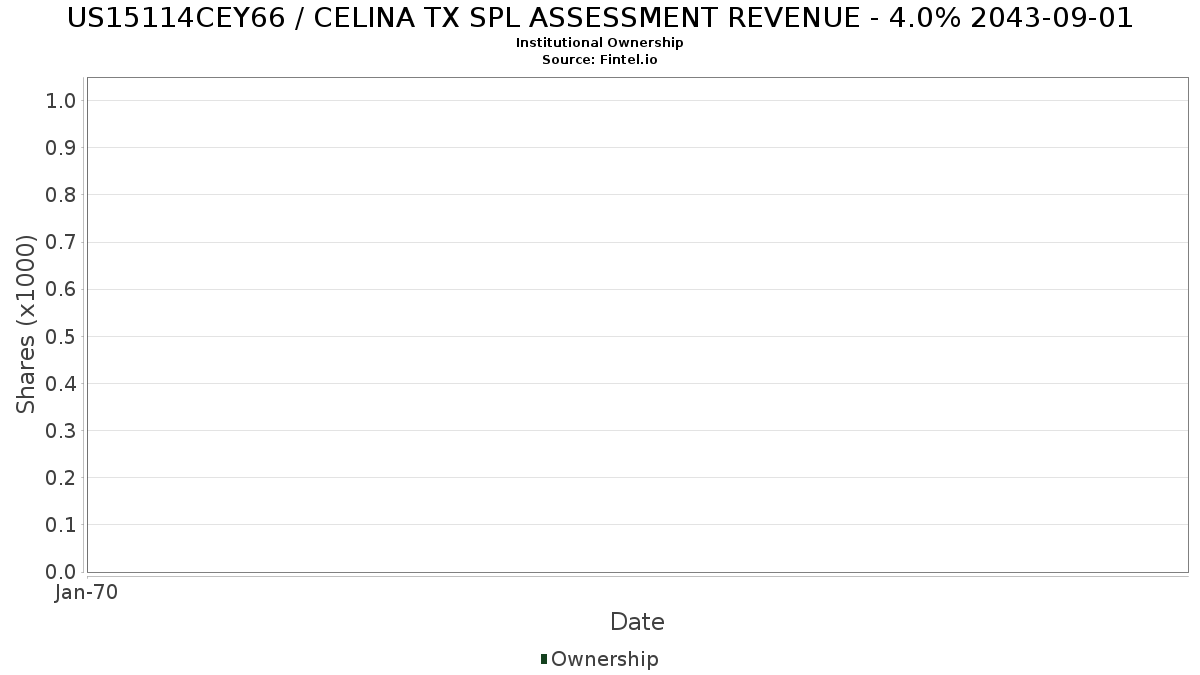Click the chart title CELINA TX SPL ASSESSMENT
1200x675 pixels.
[x=600, y=17]
